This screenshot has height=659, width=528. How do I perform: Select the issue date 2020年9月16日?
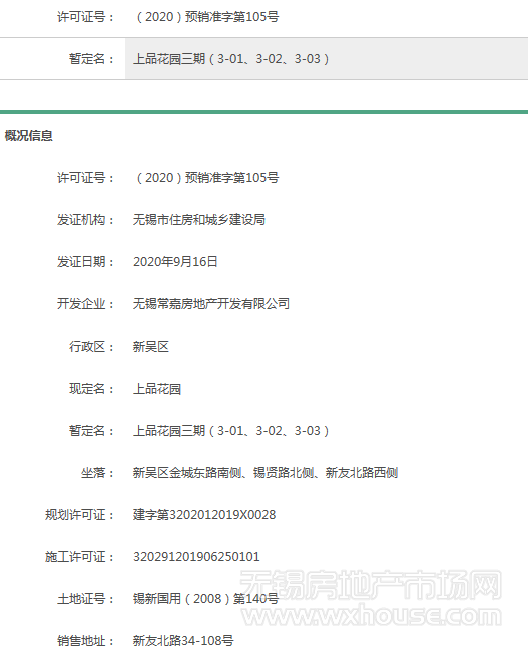click(x=175, y=262)
